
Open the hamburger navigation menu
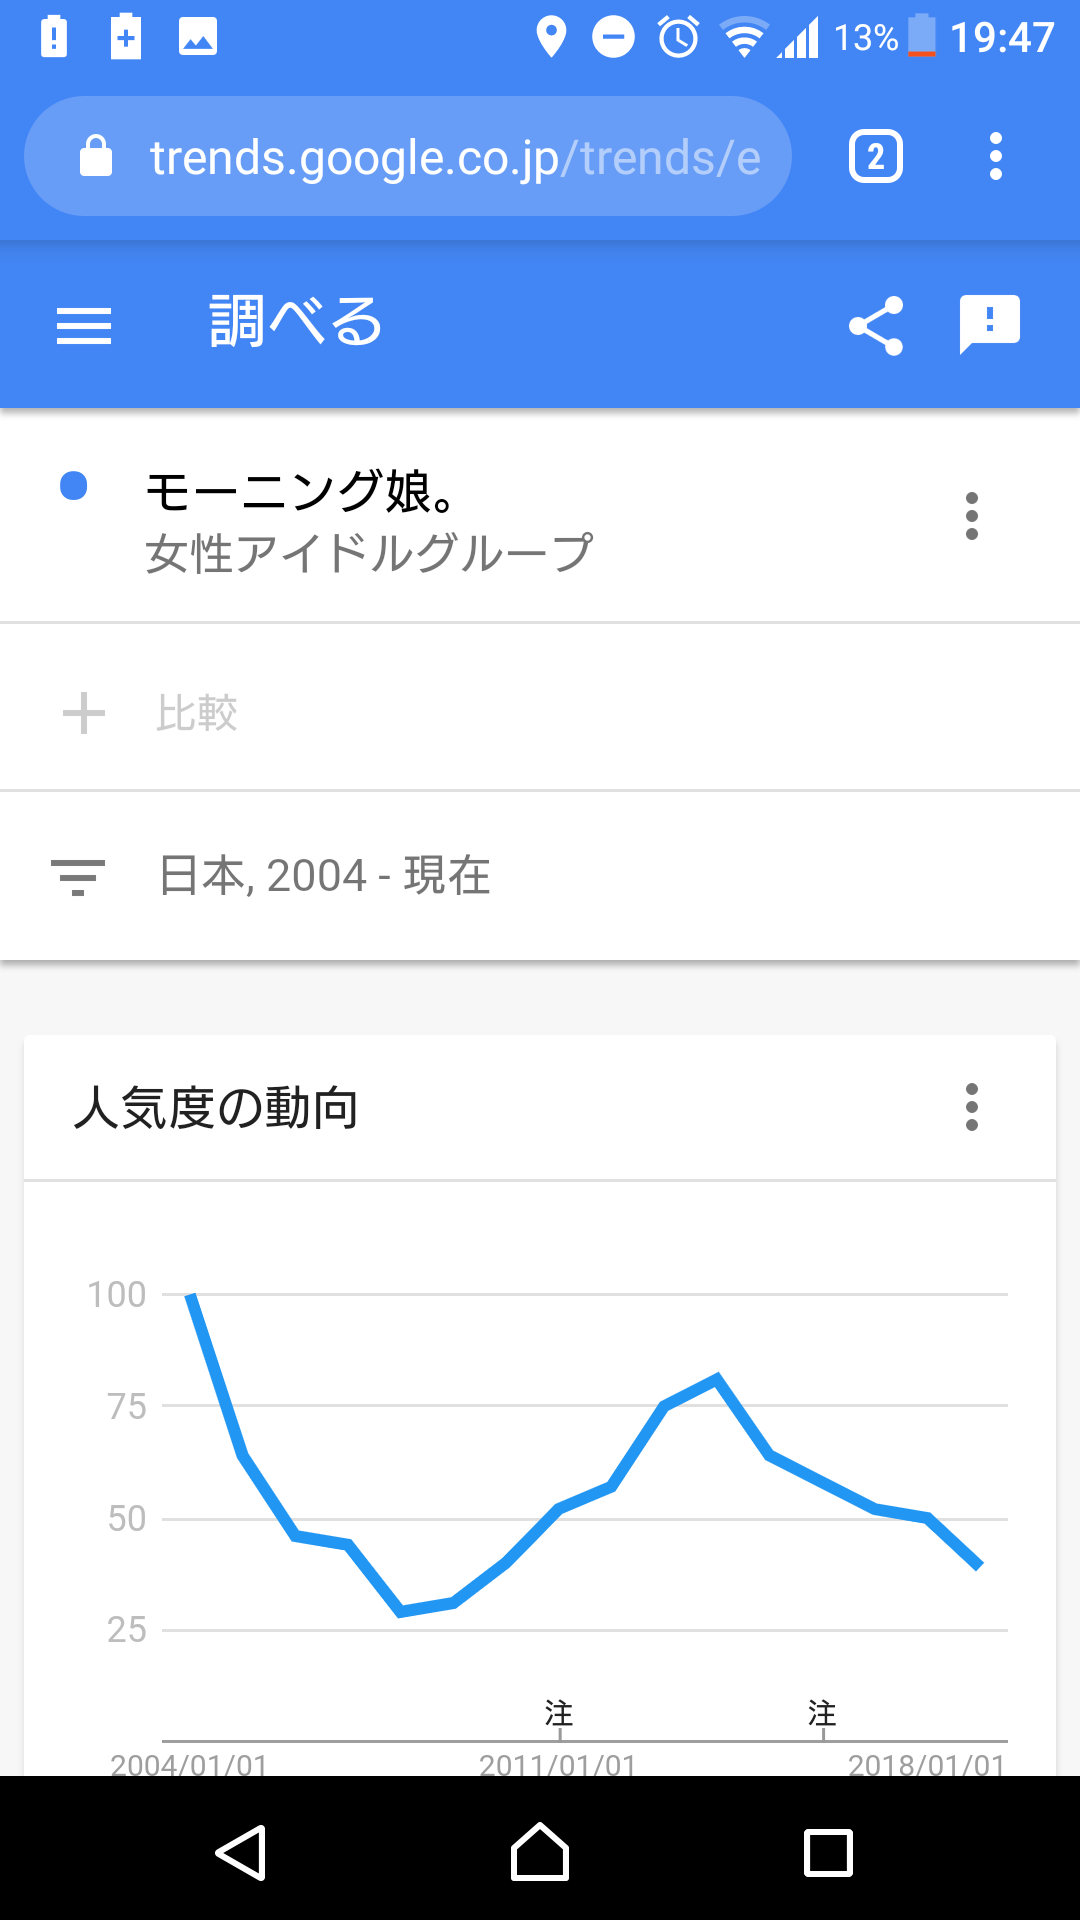84,326
